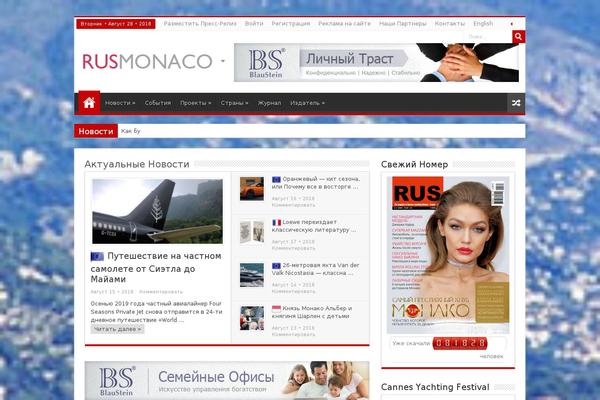Click the red Новости ticker label

[96, 131]
